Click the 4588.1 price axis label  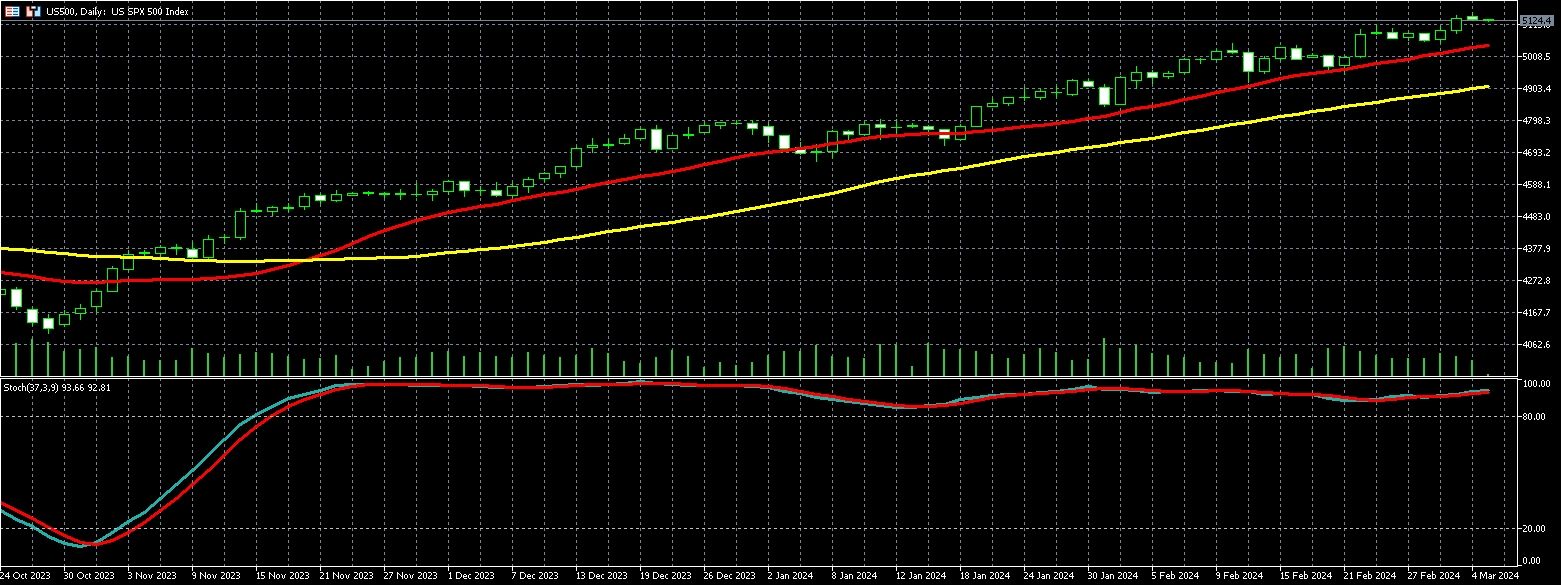pos(1535,185)
